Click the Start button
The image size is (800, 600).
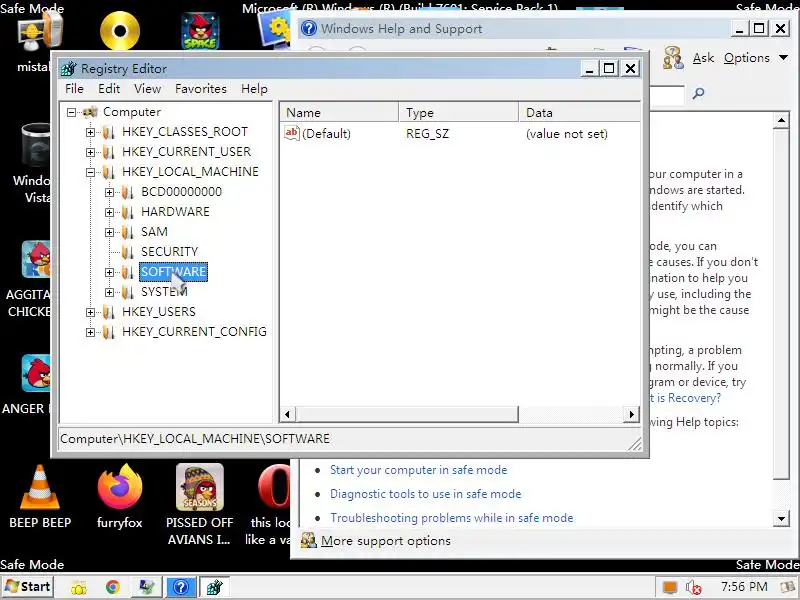coord(28,587)
